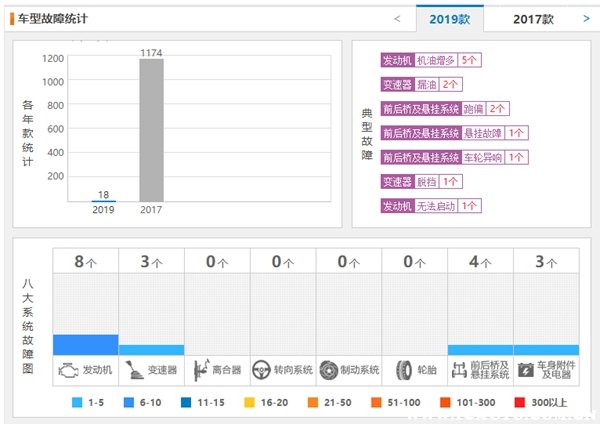The image size is (600, 424).
Task: Click the 2017 gray bar in the chart
Action: pyautogui.click(x=150, y=130)
